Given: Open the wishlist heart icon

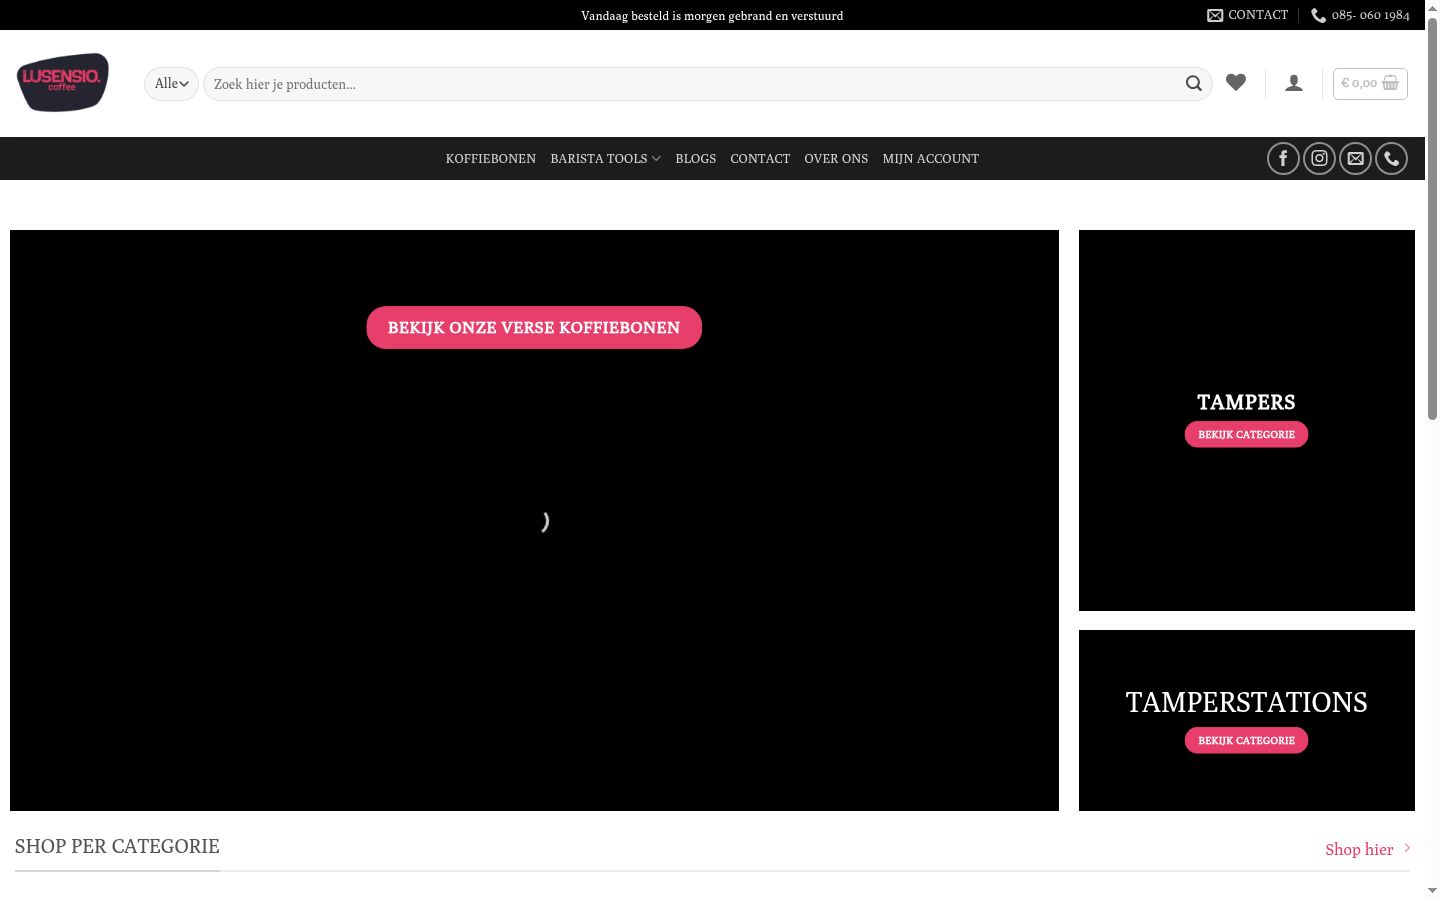Looking at the screenshot, I should point(1236,83).
